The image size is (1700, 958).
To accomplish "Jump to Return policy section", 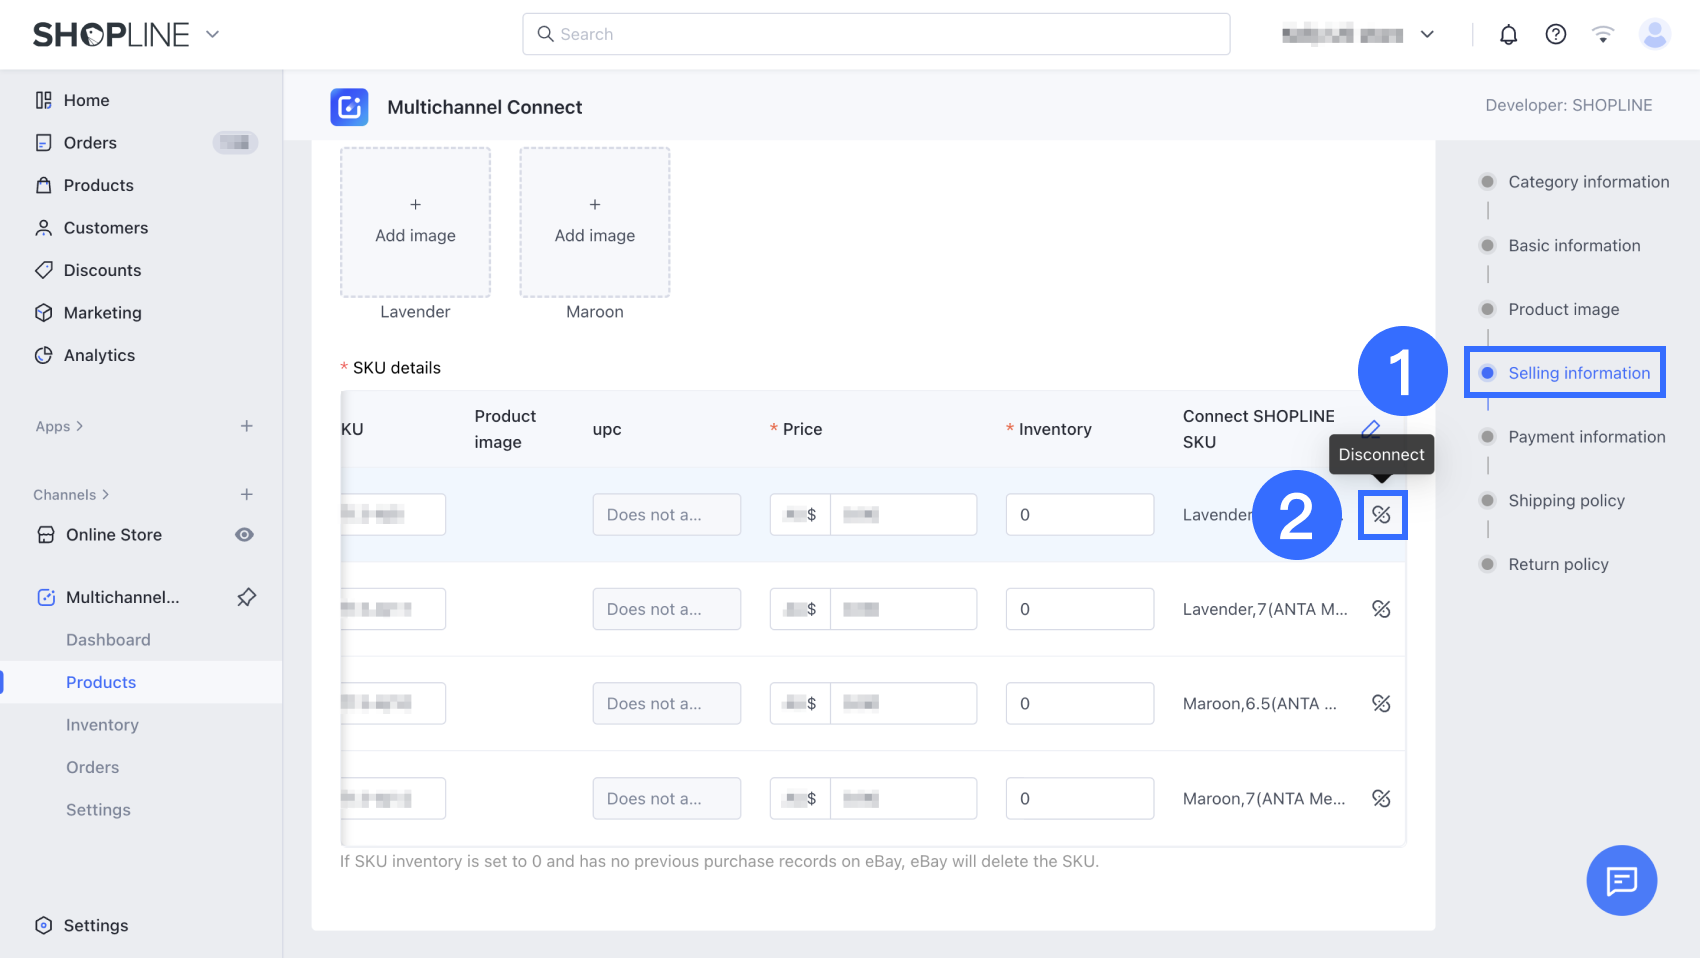I will click(x=1558, y=565).
